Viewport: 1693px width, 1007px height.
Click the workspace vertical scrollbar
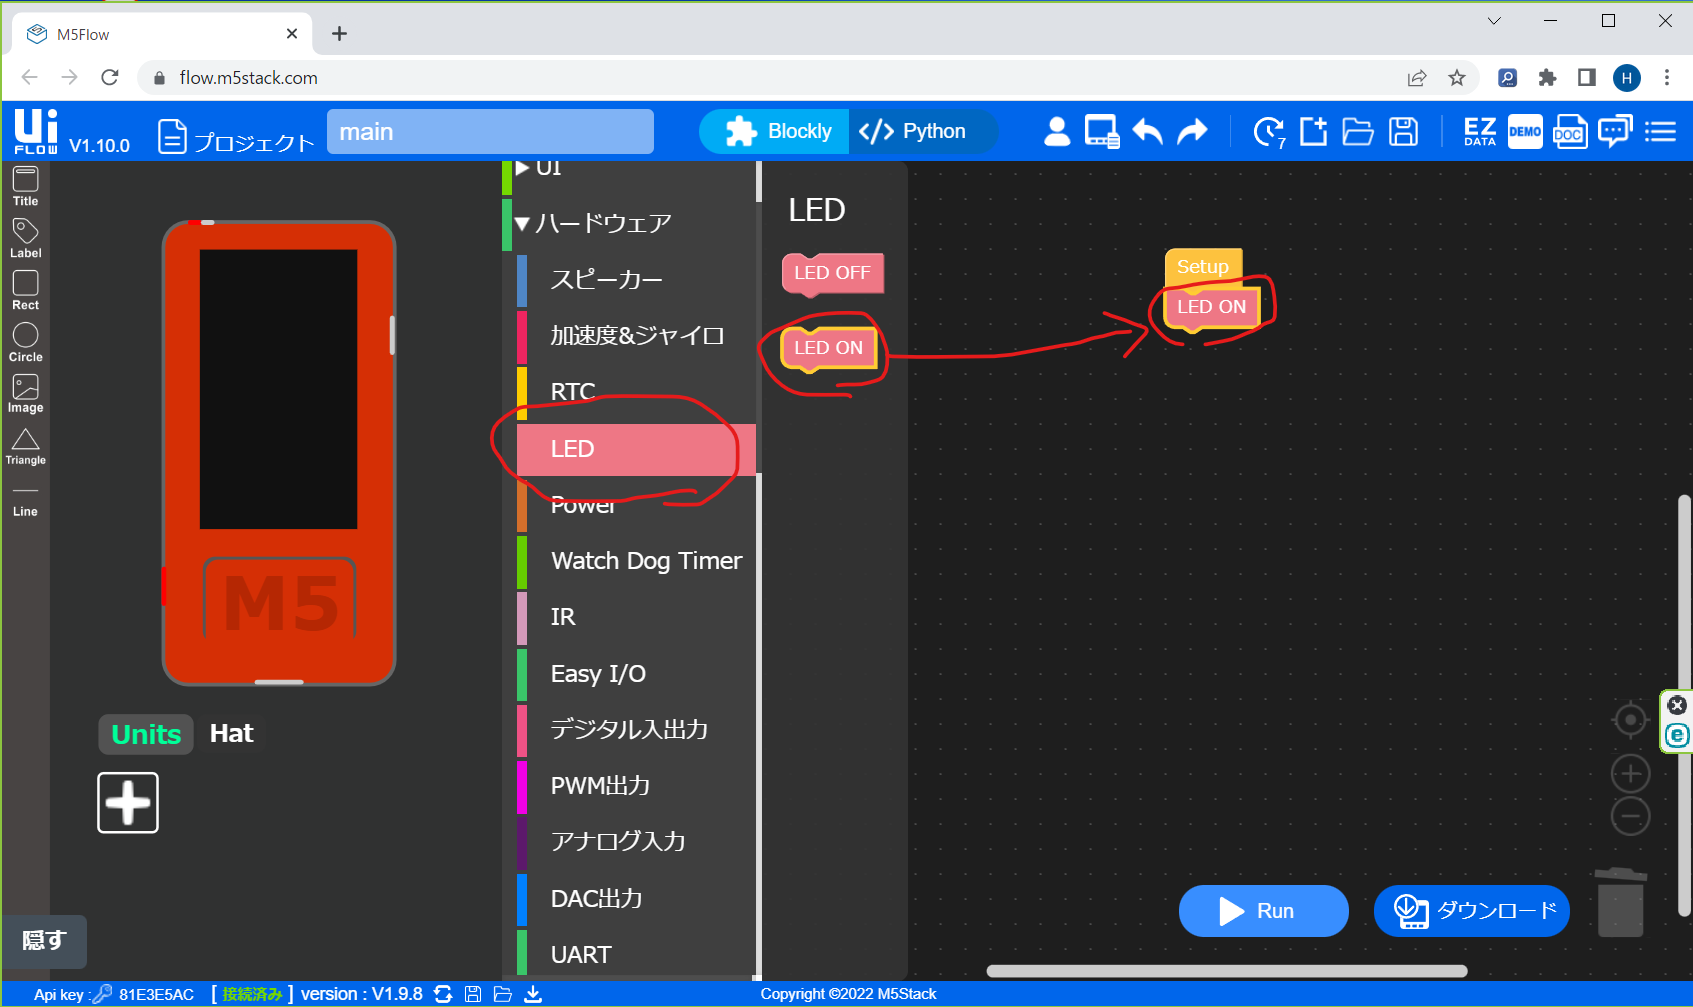1684,705
